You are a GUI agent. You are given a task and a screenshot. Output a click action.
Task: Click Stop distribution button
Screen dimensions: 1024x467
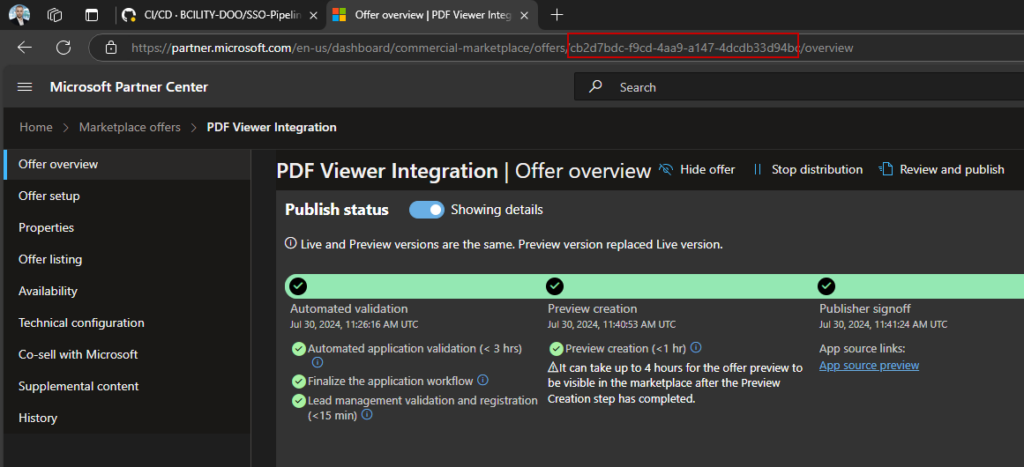[807, 169]
